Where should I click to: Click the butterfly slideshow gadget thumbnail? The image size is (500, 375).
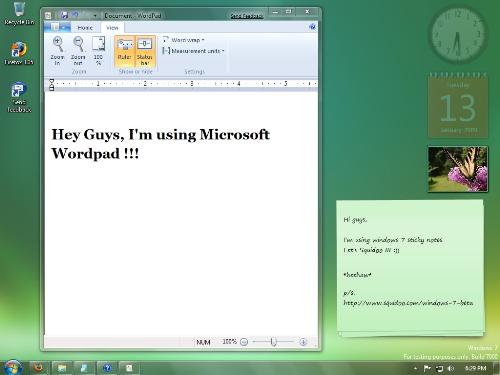458,169
